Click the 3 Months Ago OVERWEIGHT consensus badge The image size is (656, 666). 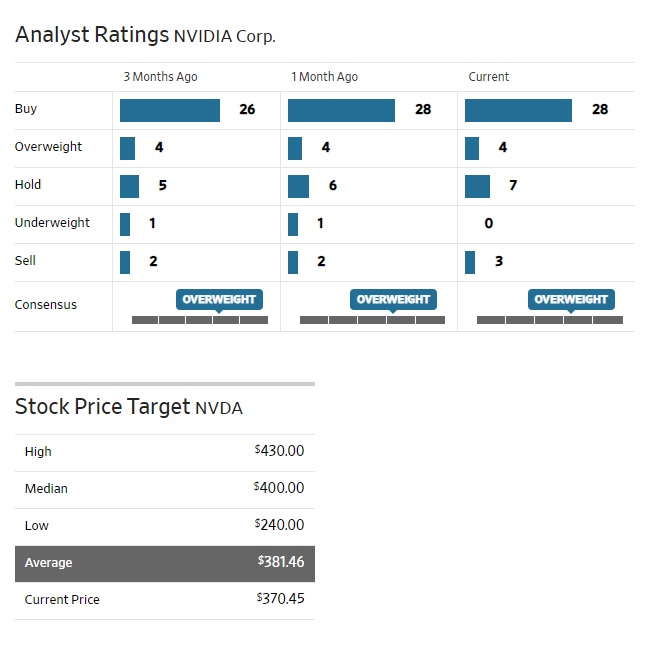click(219, 299)
